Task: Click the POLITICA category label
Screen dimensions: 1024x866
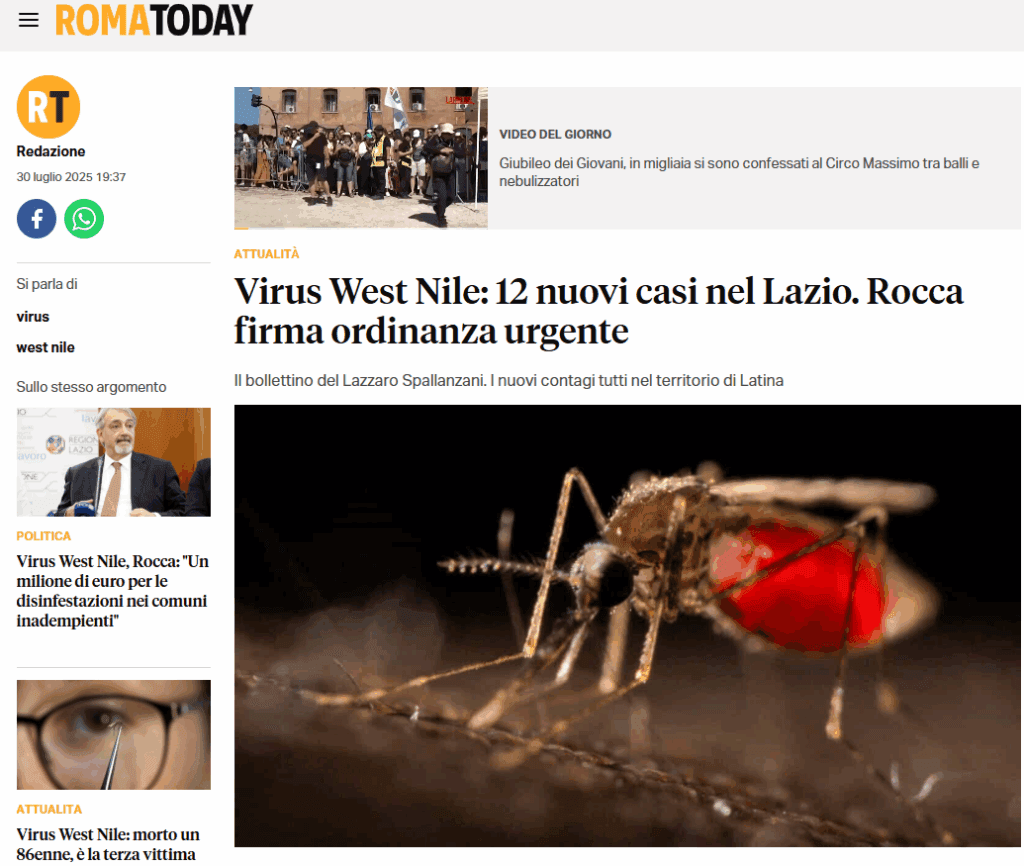Action: 44,536
